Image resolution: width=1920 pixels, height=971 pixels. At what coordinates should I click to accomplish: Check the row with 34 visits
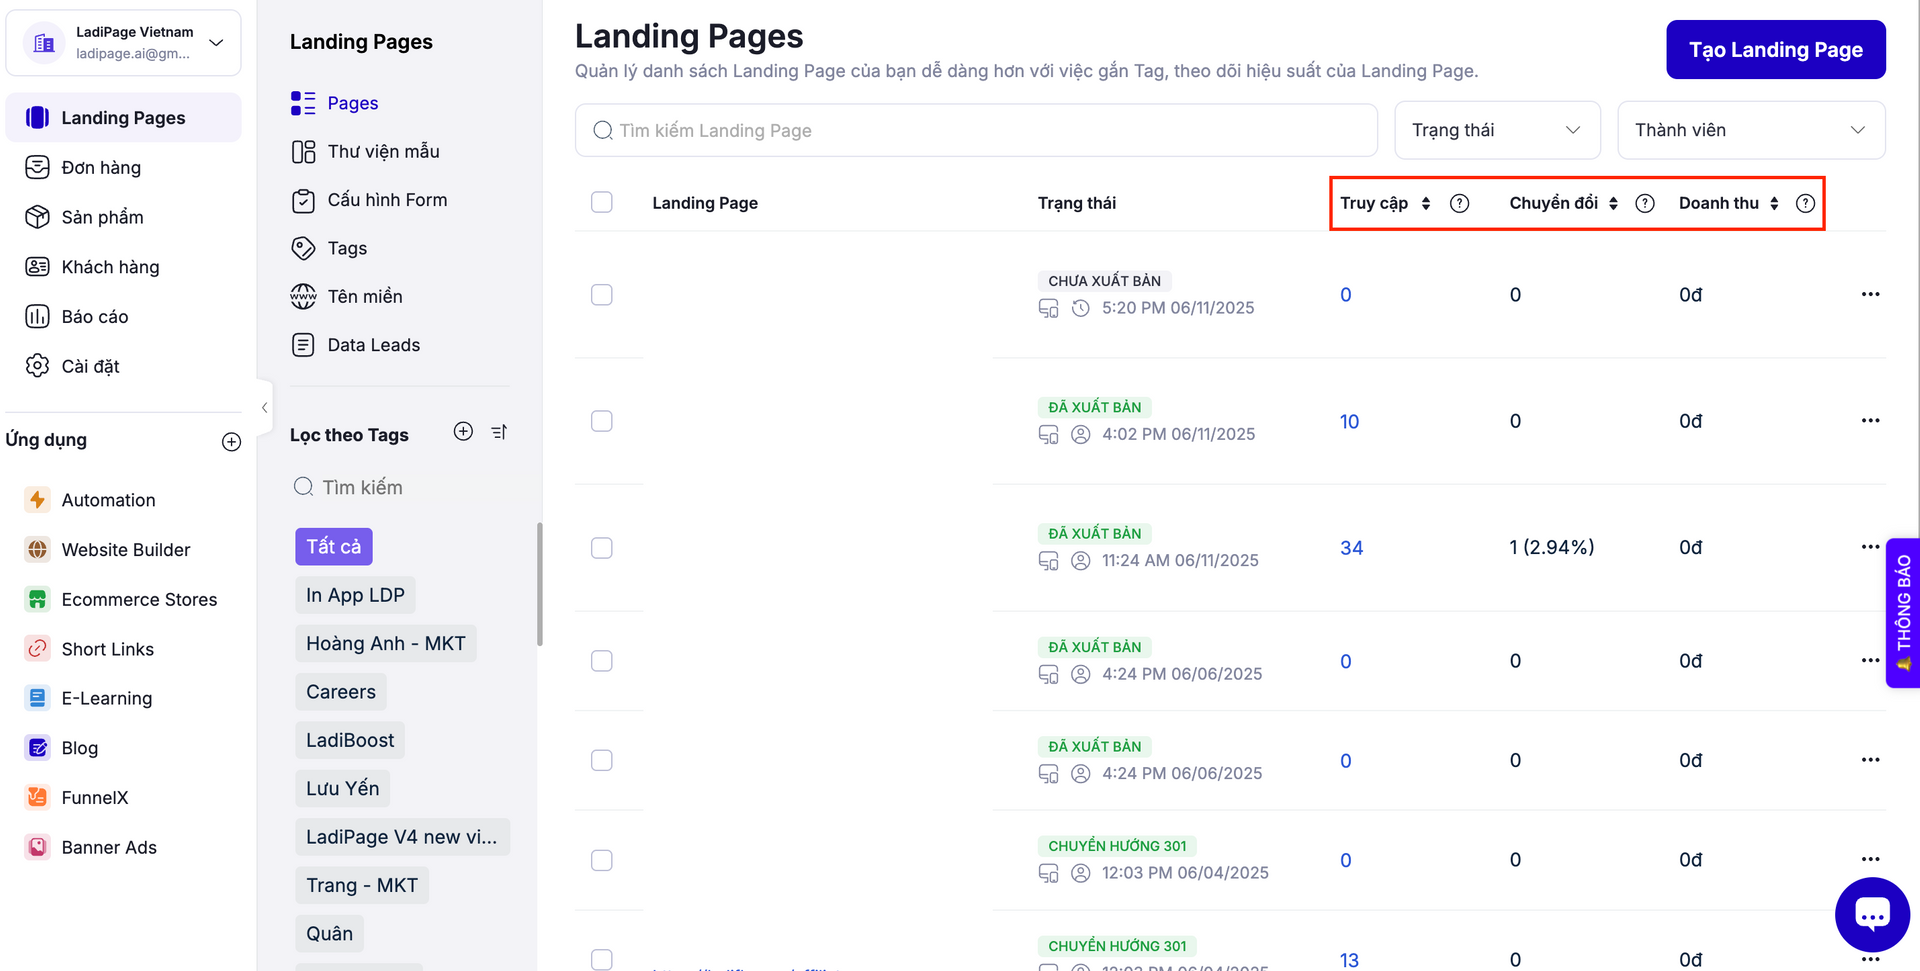(x=602, y=548)
